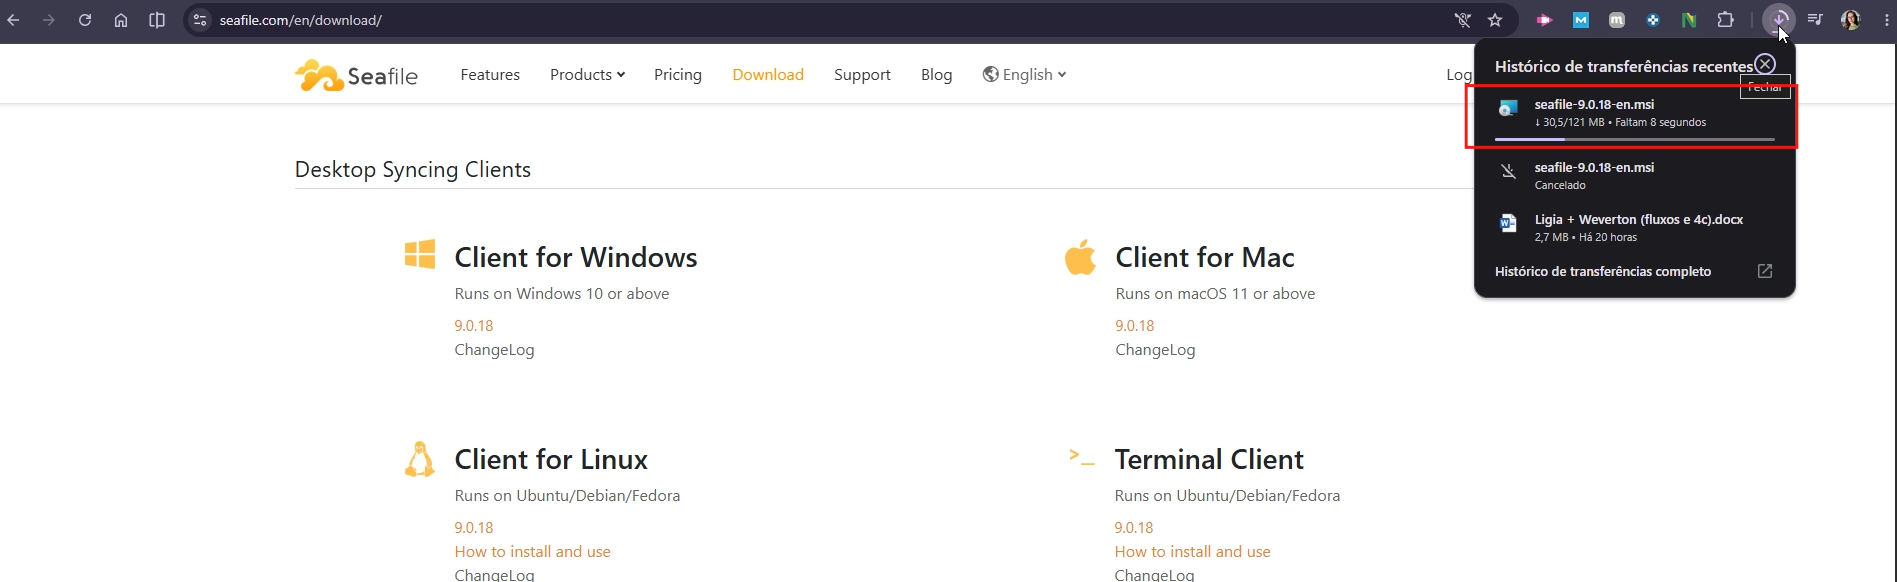This screenshot has height=582, width=1897.
Task: Click the Word document file icon
Action: pyautogui.click(x=1508, y=223)
